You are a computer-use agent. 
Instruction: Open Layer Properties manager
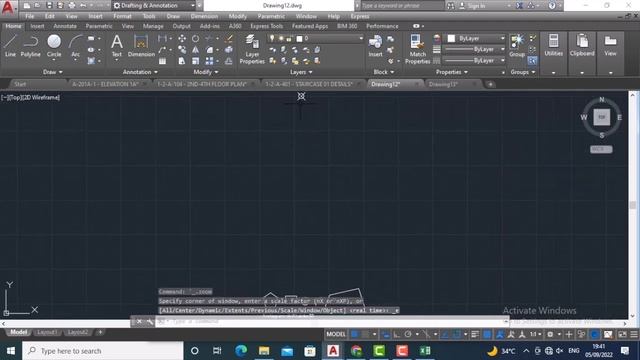(x=252, y=49)
